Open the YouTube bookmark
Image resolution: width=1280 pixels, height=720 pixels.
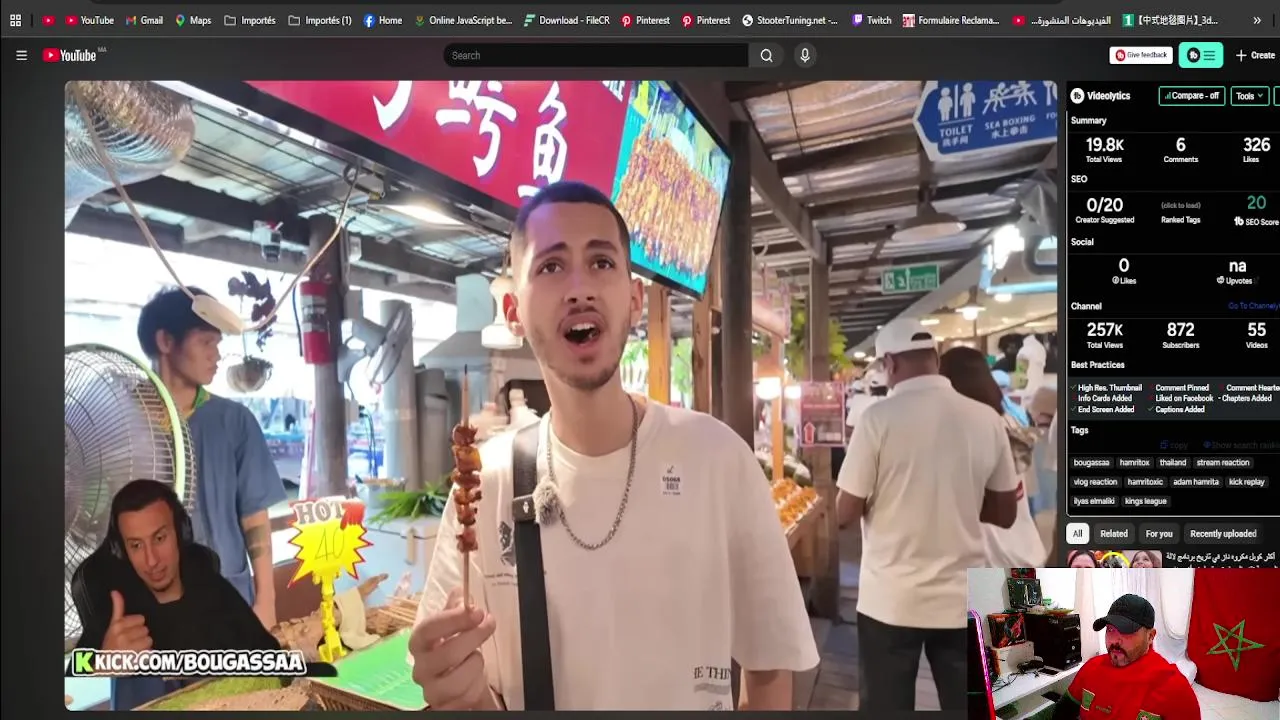89,20
